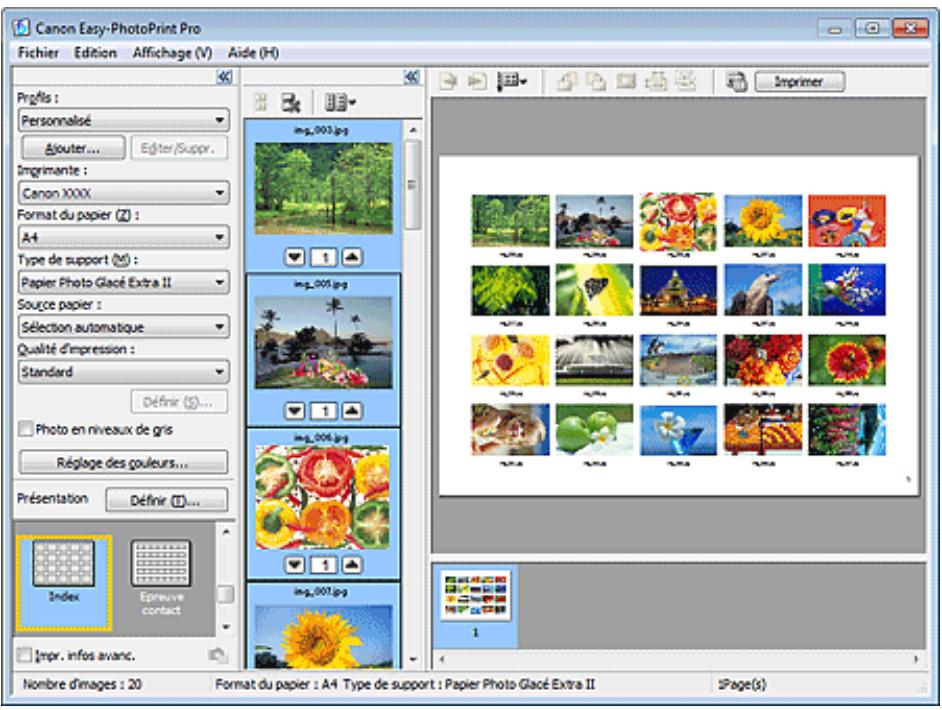Enable Impr. infos avanc. checkbox
This screenshot has width=942, height=710.
tap(24, 655)
